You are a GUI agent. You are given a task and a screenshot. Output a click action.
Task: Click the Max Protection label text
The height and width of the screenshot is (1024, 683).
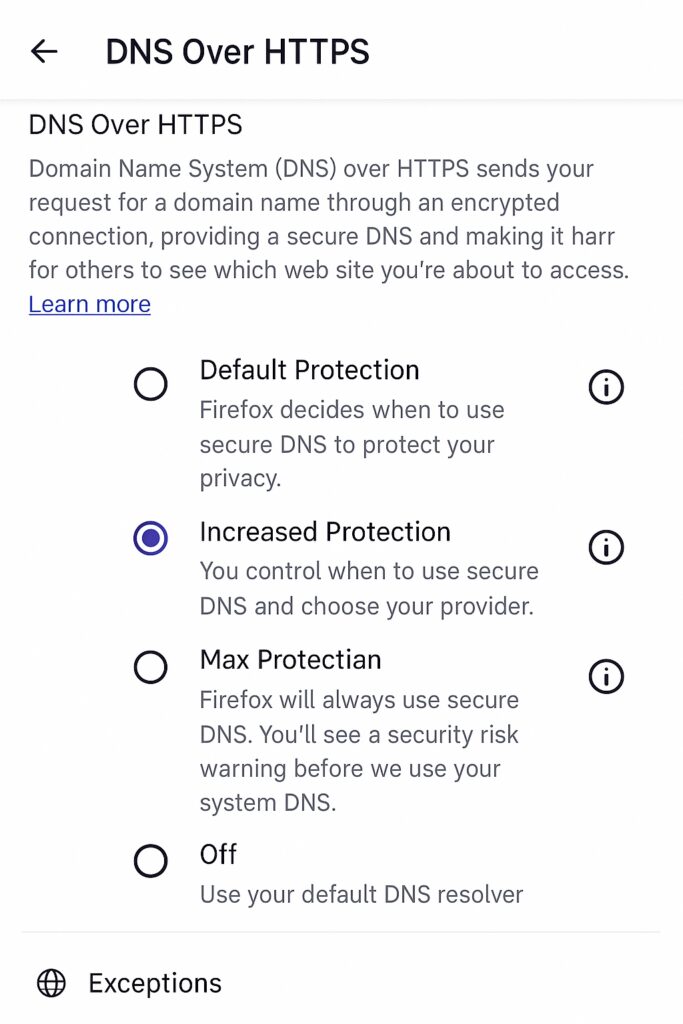(x=290, y=660)
